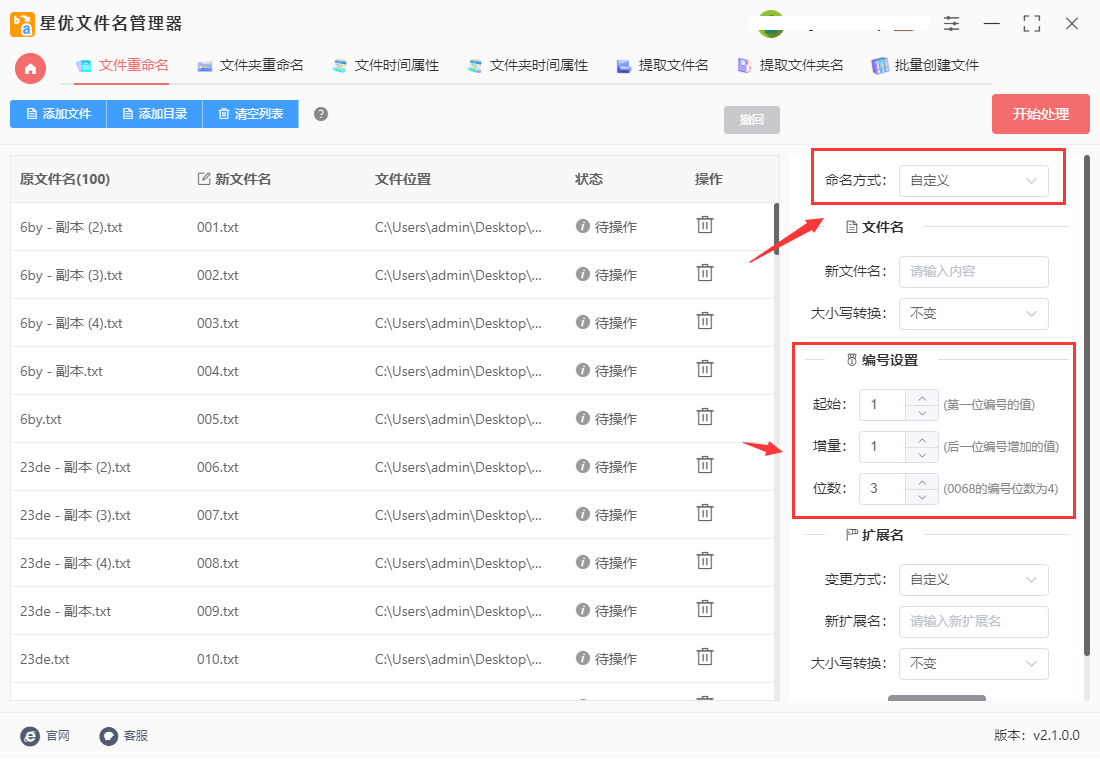Open the 变更方式 dropdown in 扩展名 section
This screenshot has height=760, width=1100.
pos(973,580)
